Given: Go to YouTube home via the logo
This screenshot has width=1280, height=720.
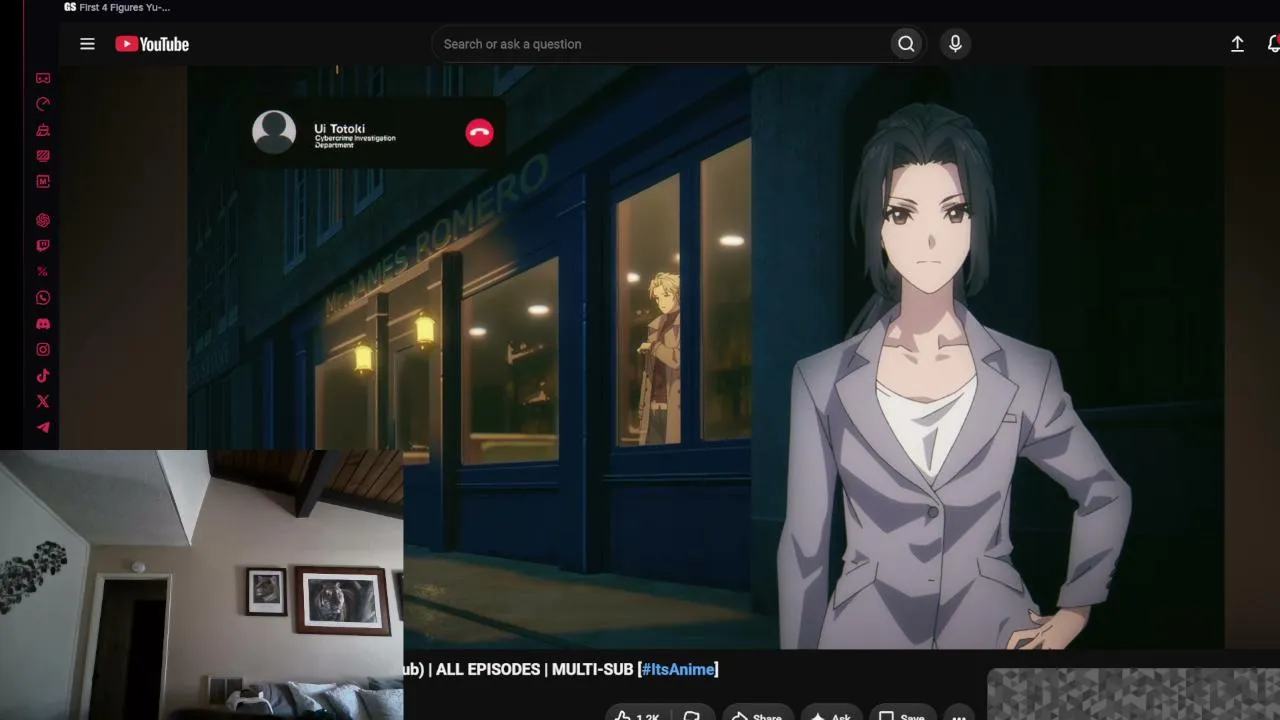Looking at the screenshot, I should 152,44.
